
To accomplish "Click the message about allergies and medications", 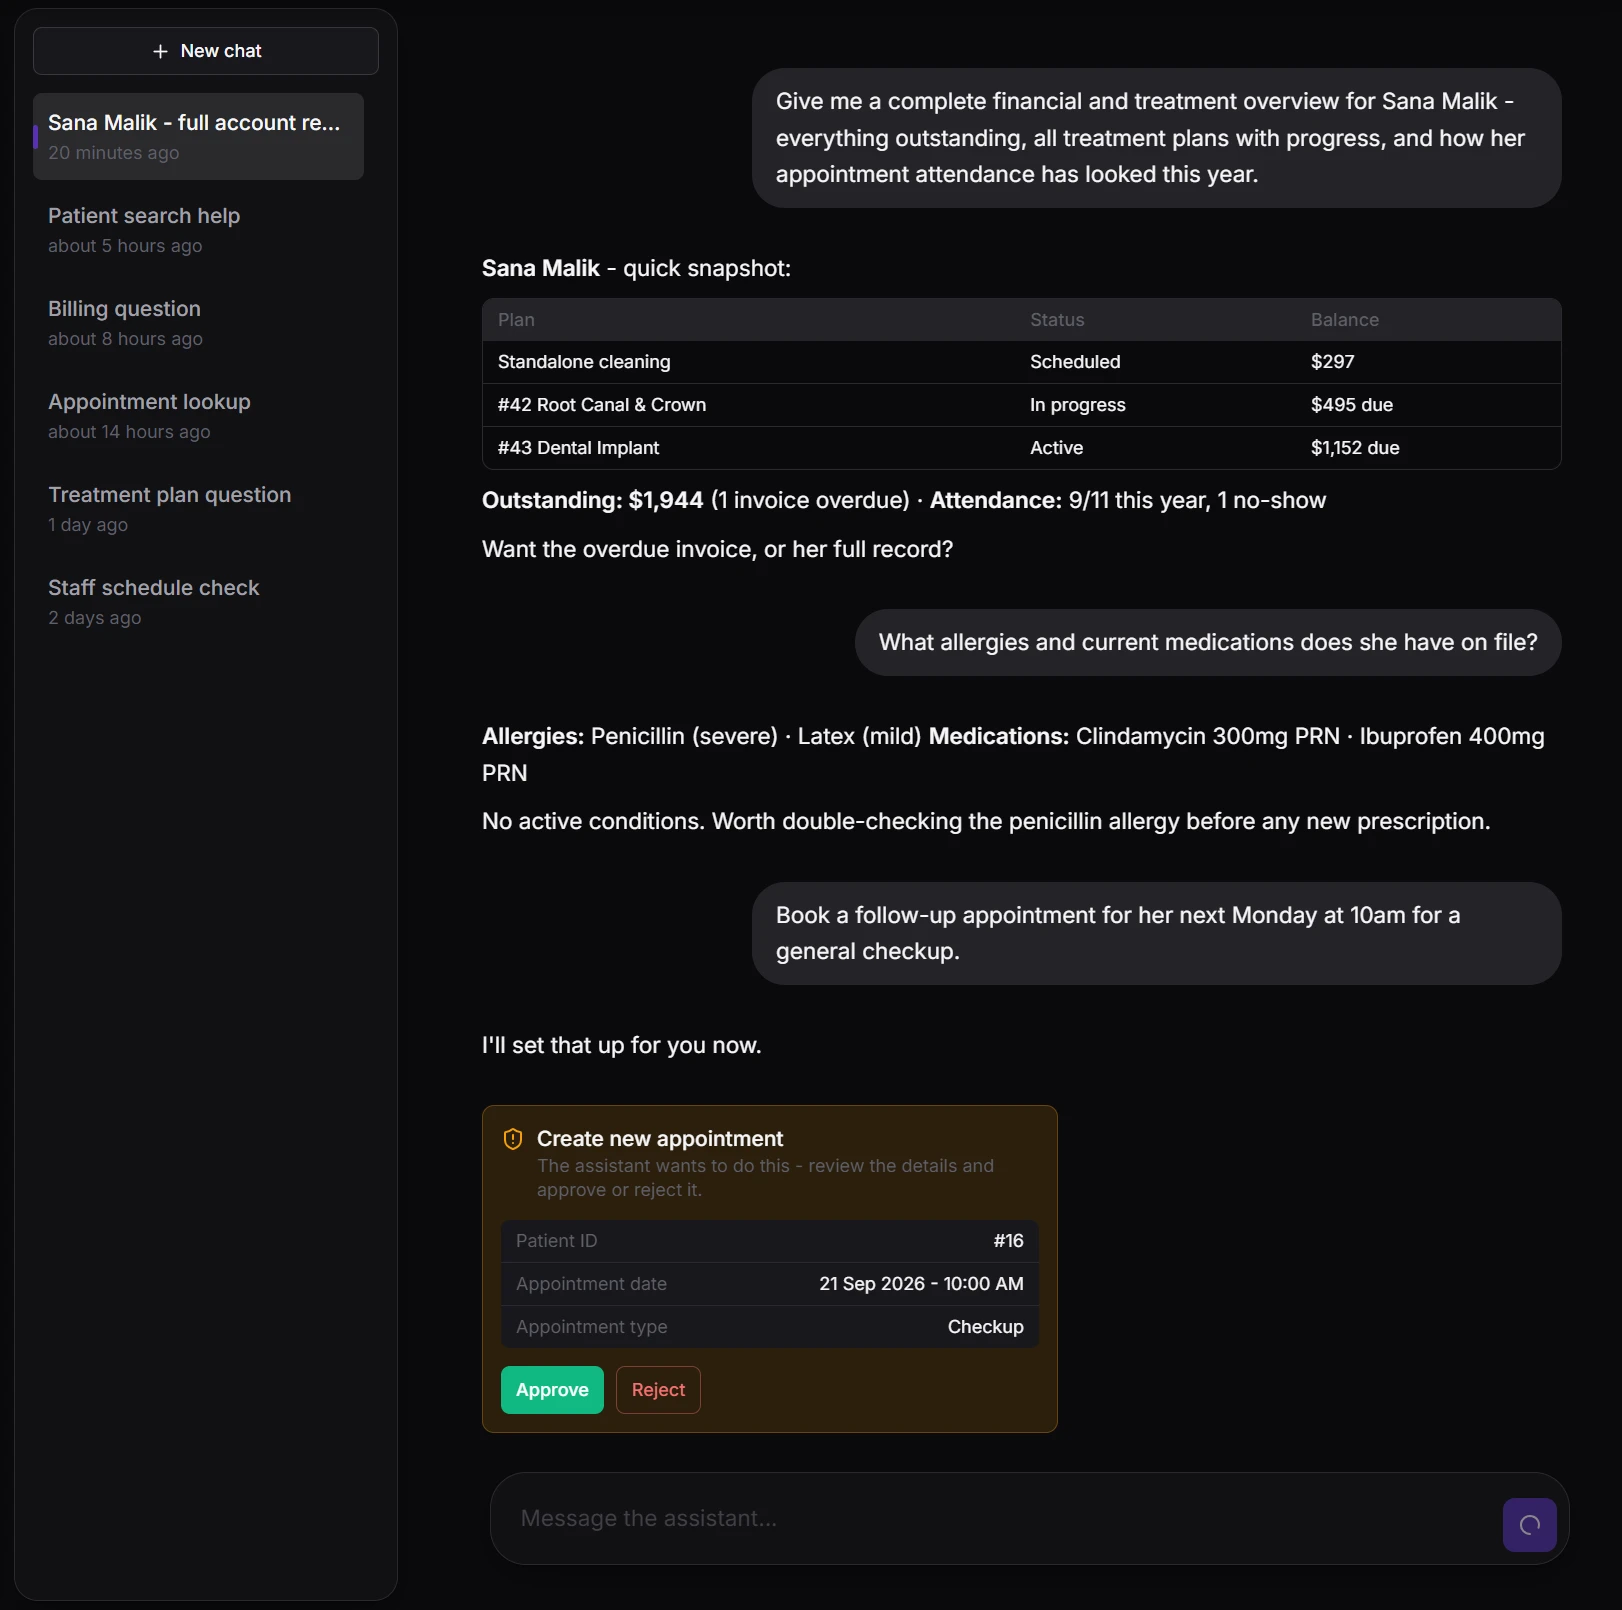I will coord(1207,642).
